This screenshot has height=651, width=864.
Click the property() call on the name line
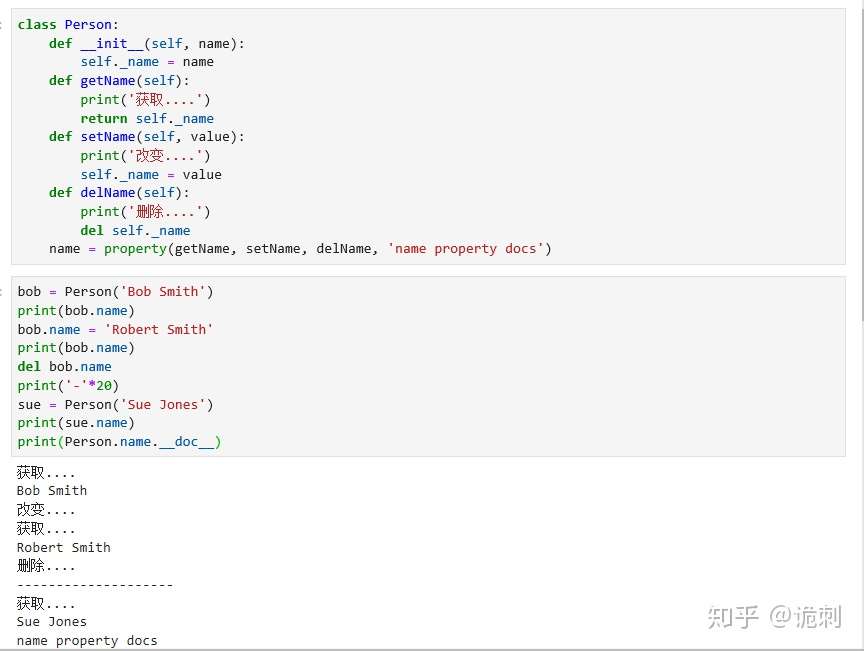coord(135,248)
